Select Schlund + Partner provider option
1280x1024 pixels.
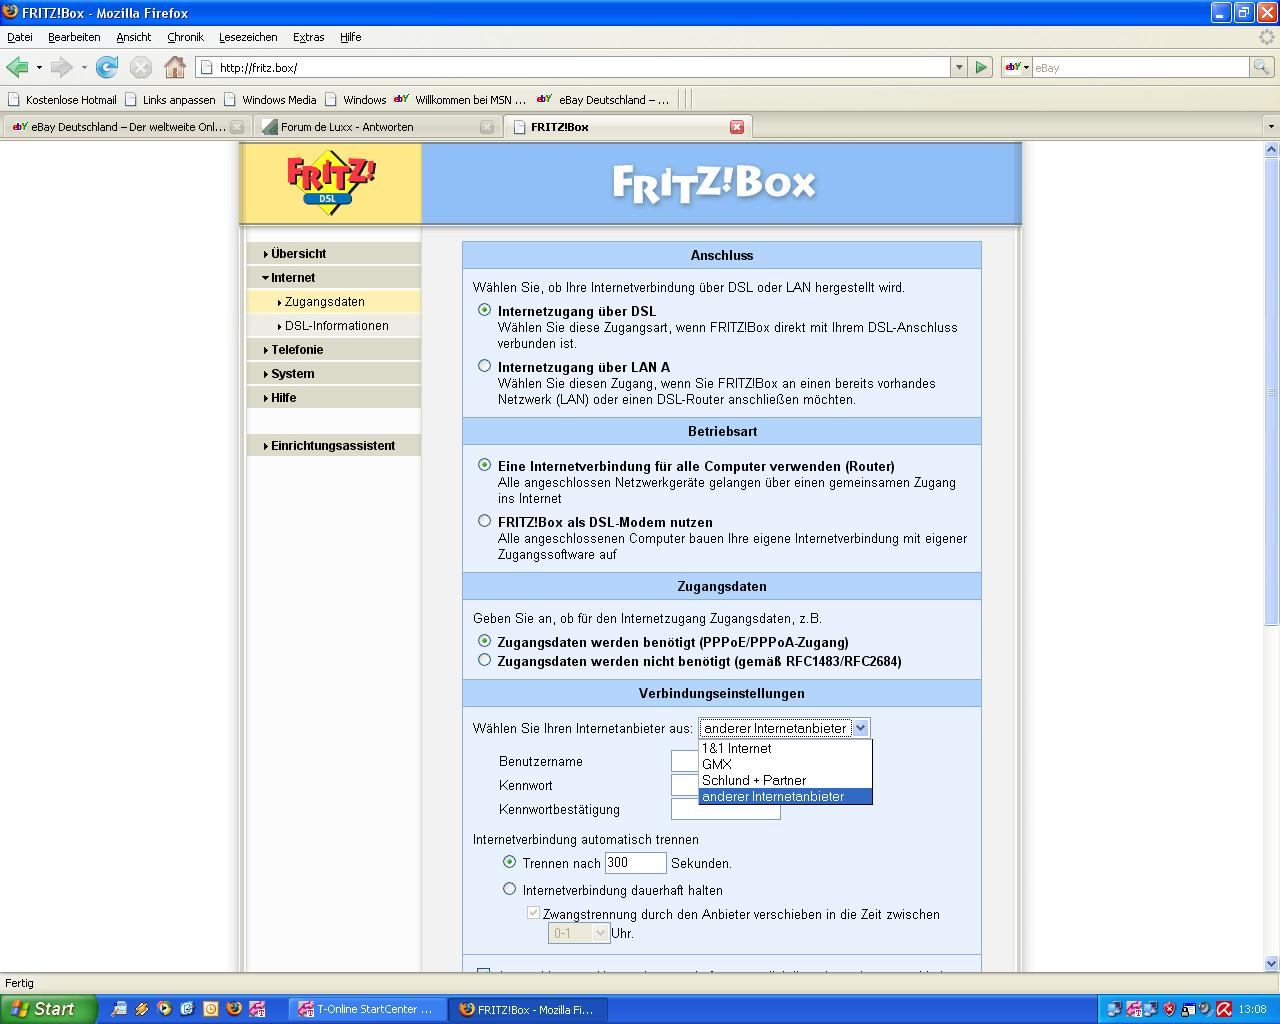point(785,780)
